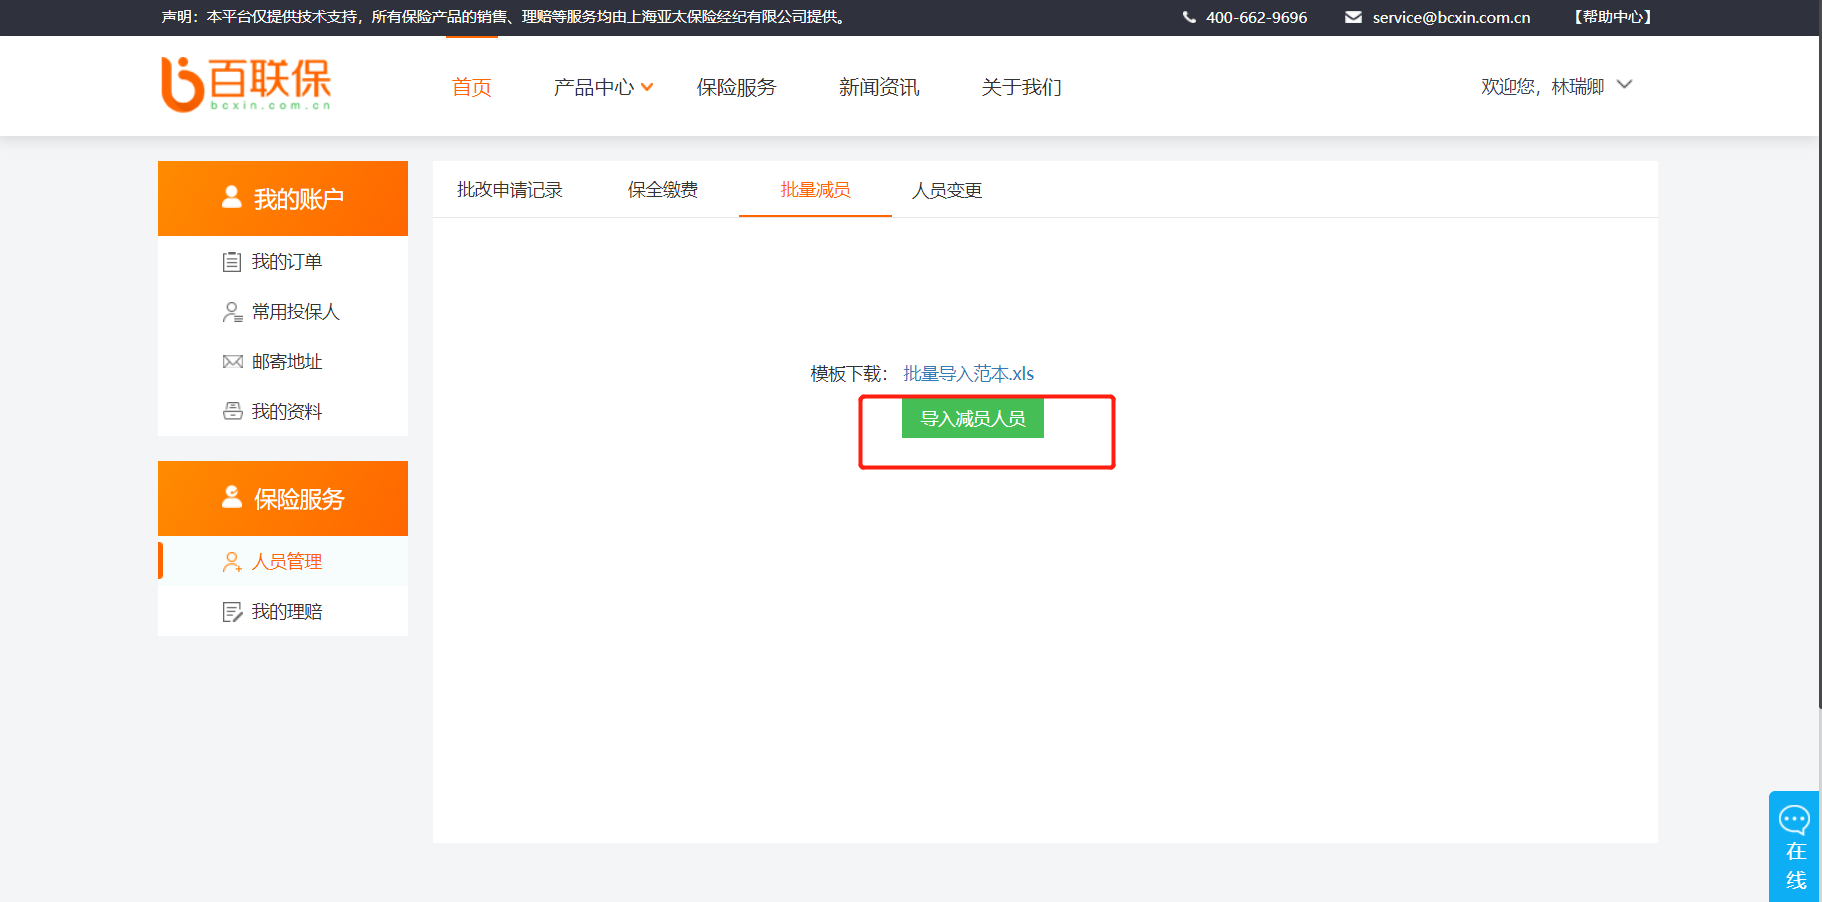Open 我的资料 in the sidebar
1822x902 pixels.
click(x=286, y=412)
